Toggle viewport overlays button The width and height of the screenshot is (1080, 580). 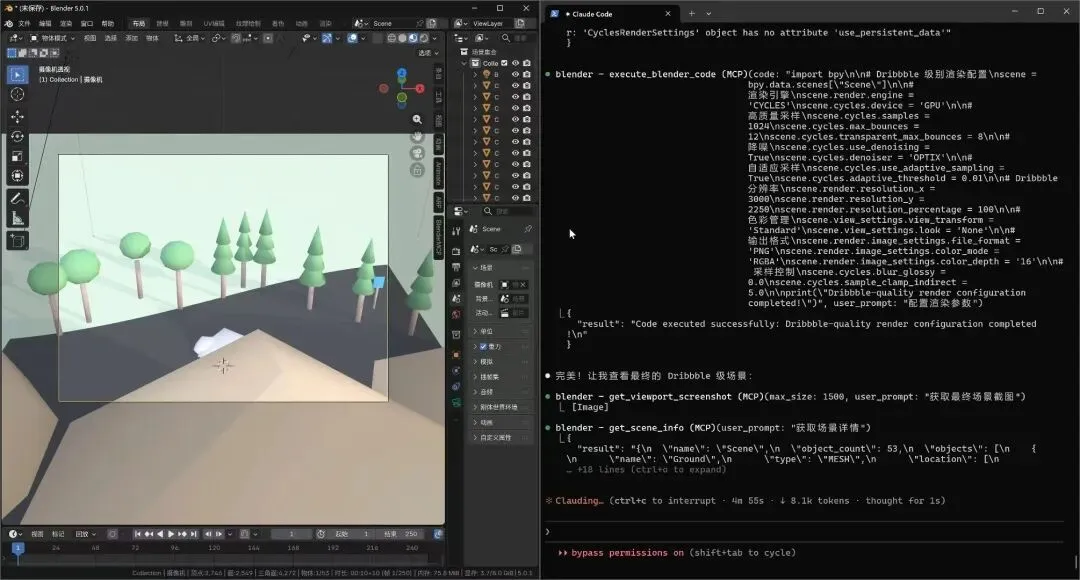tap(353, 38)
